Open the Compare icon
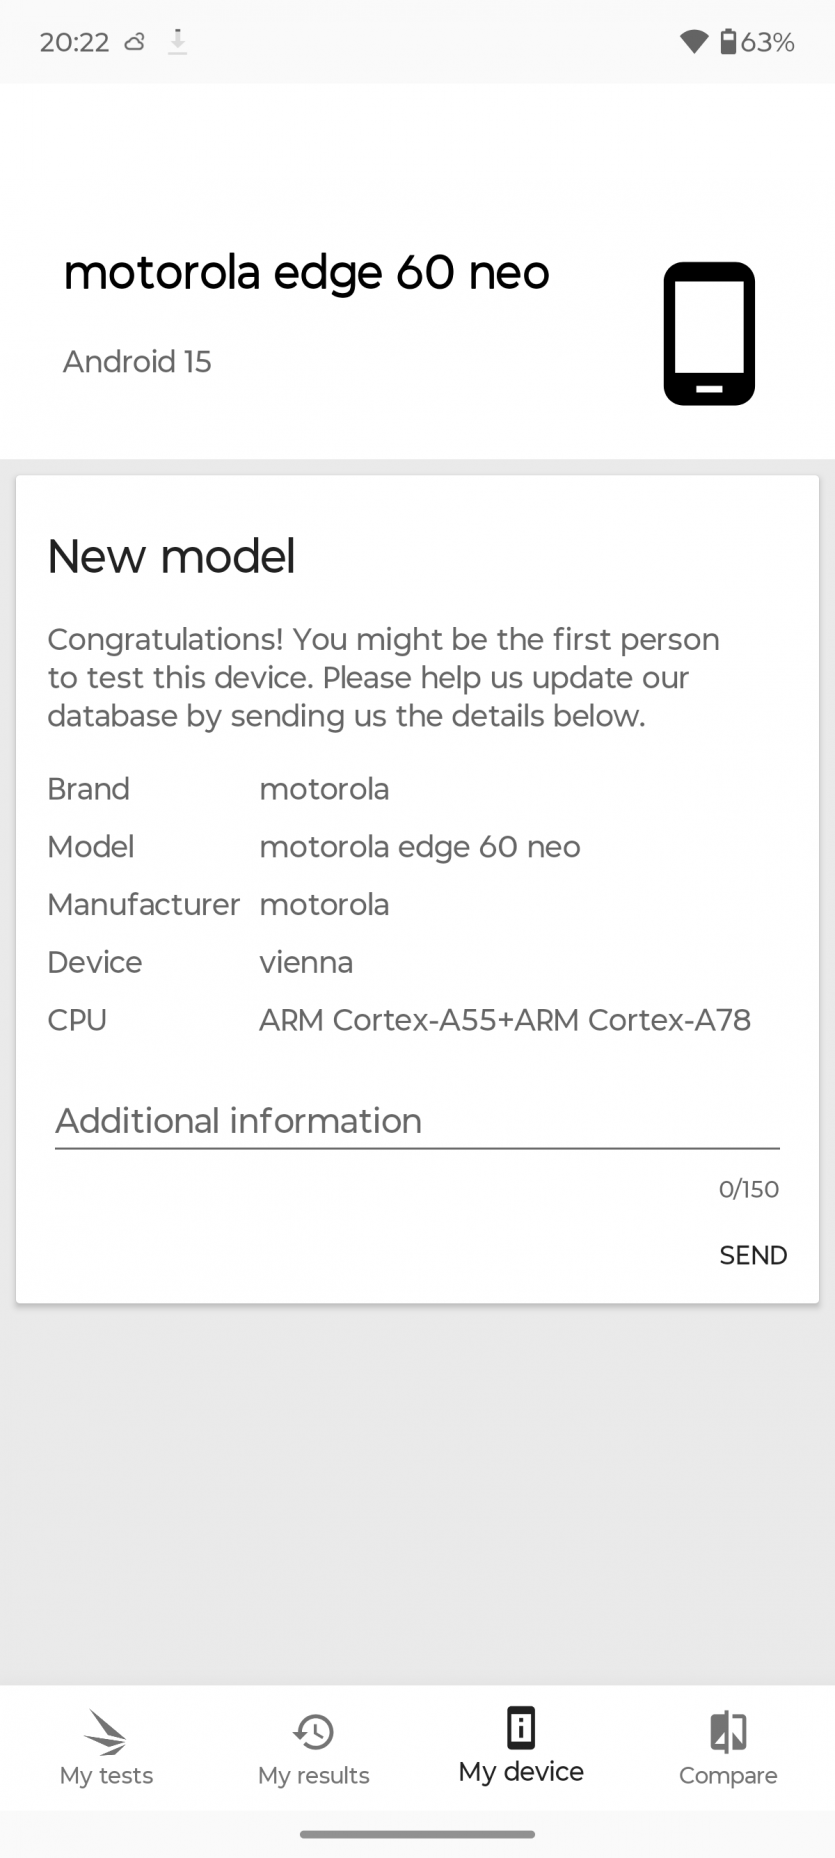835x1858 pixels. [728, 1732]
